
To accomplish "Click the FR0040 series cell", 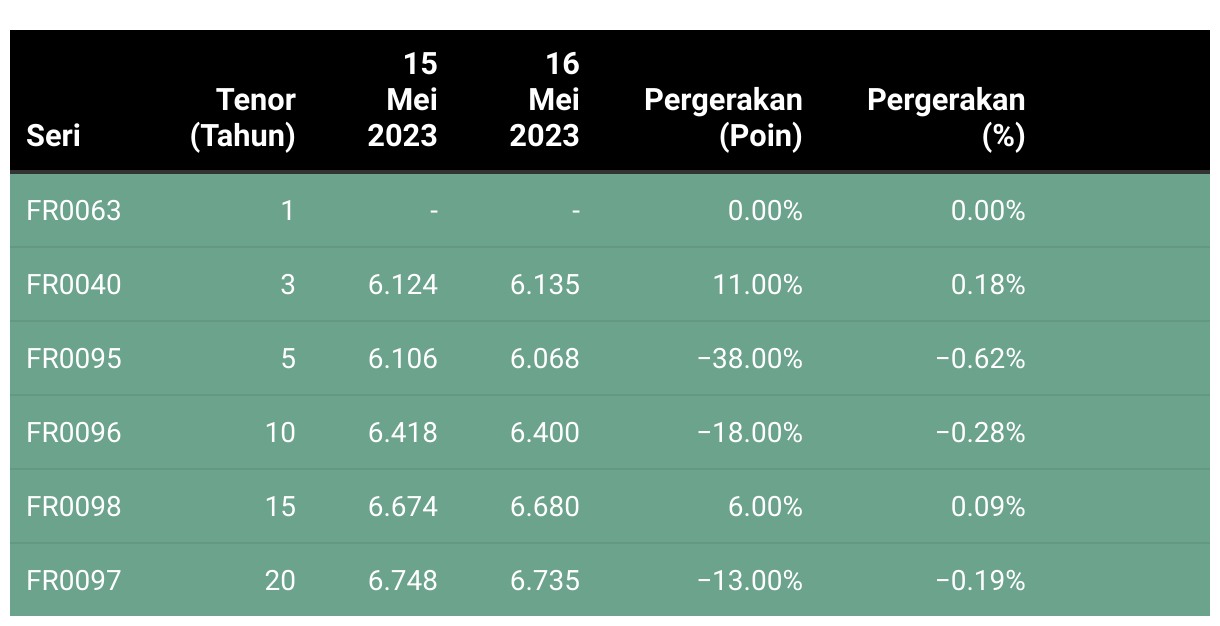I will (74, 285).
